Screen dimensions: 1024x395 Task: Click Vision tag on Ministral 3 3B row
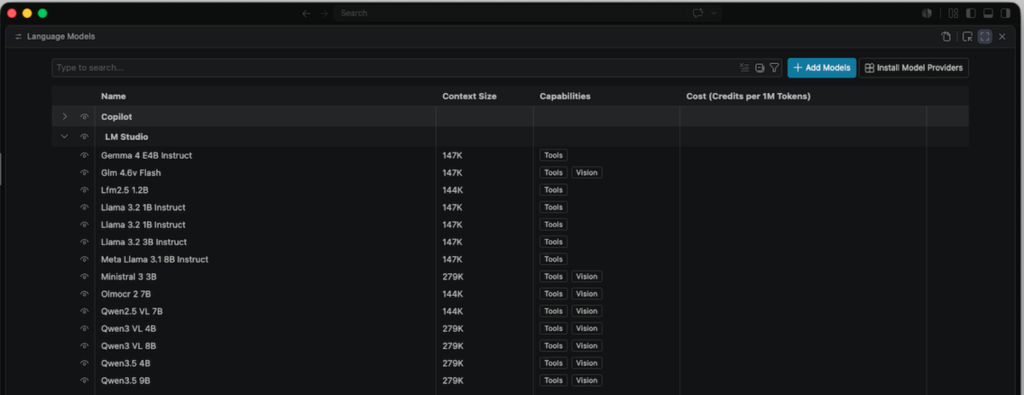pos(586,276)
